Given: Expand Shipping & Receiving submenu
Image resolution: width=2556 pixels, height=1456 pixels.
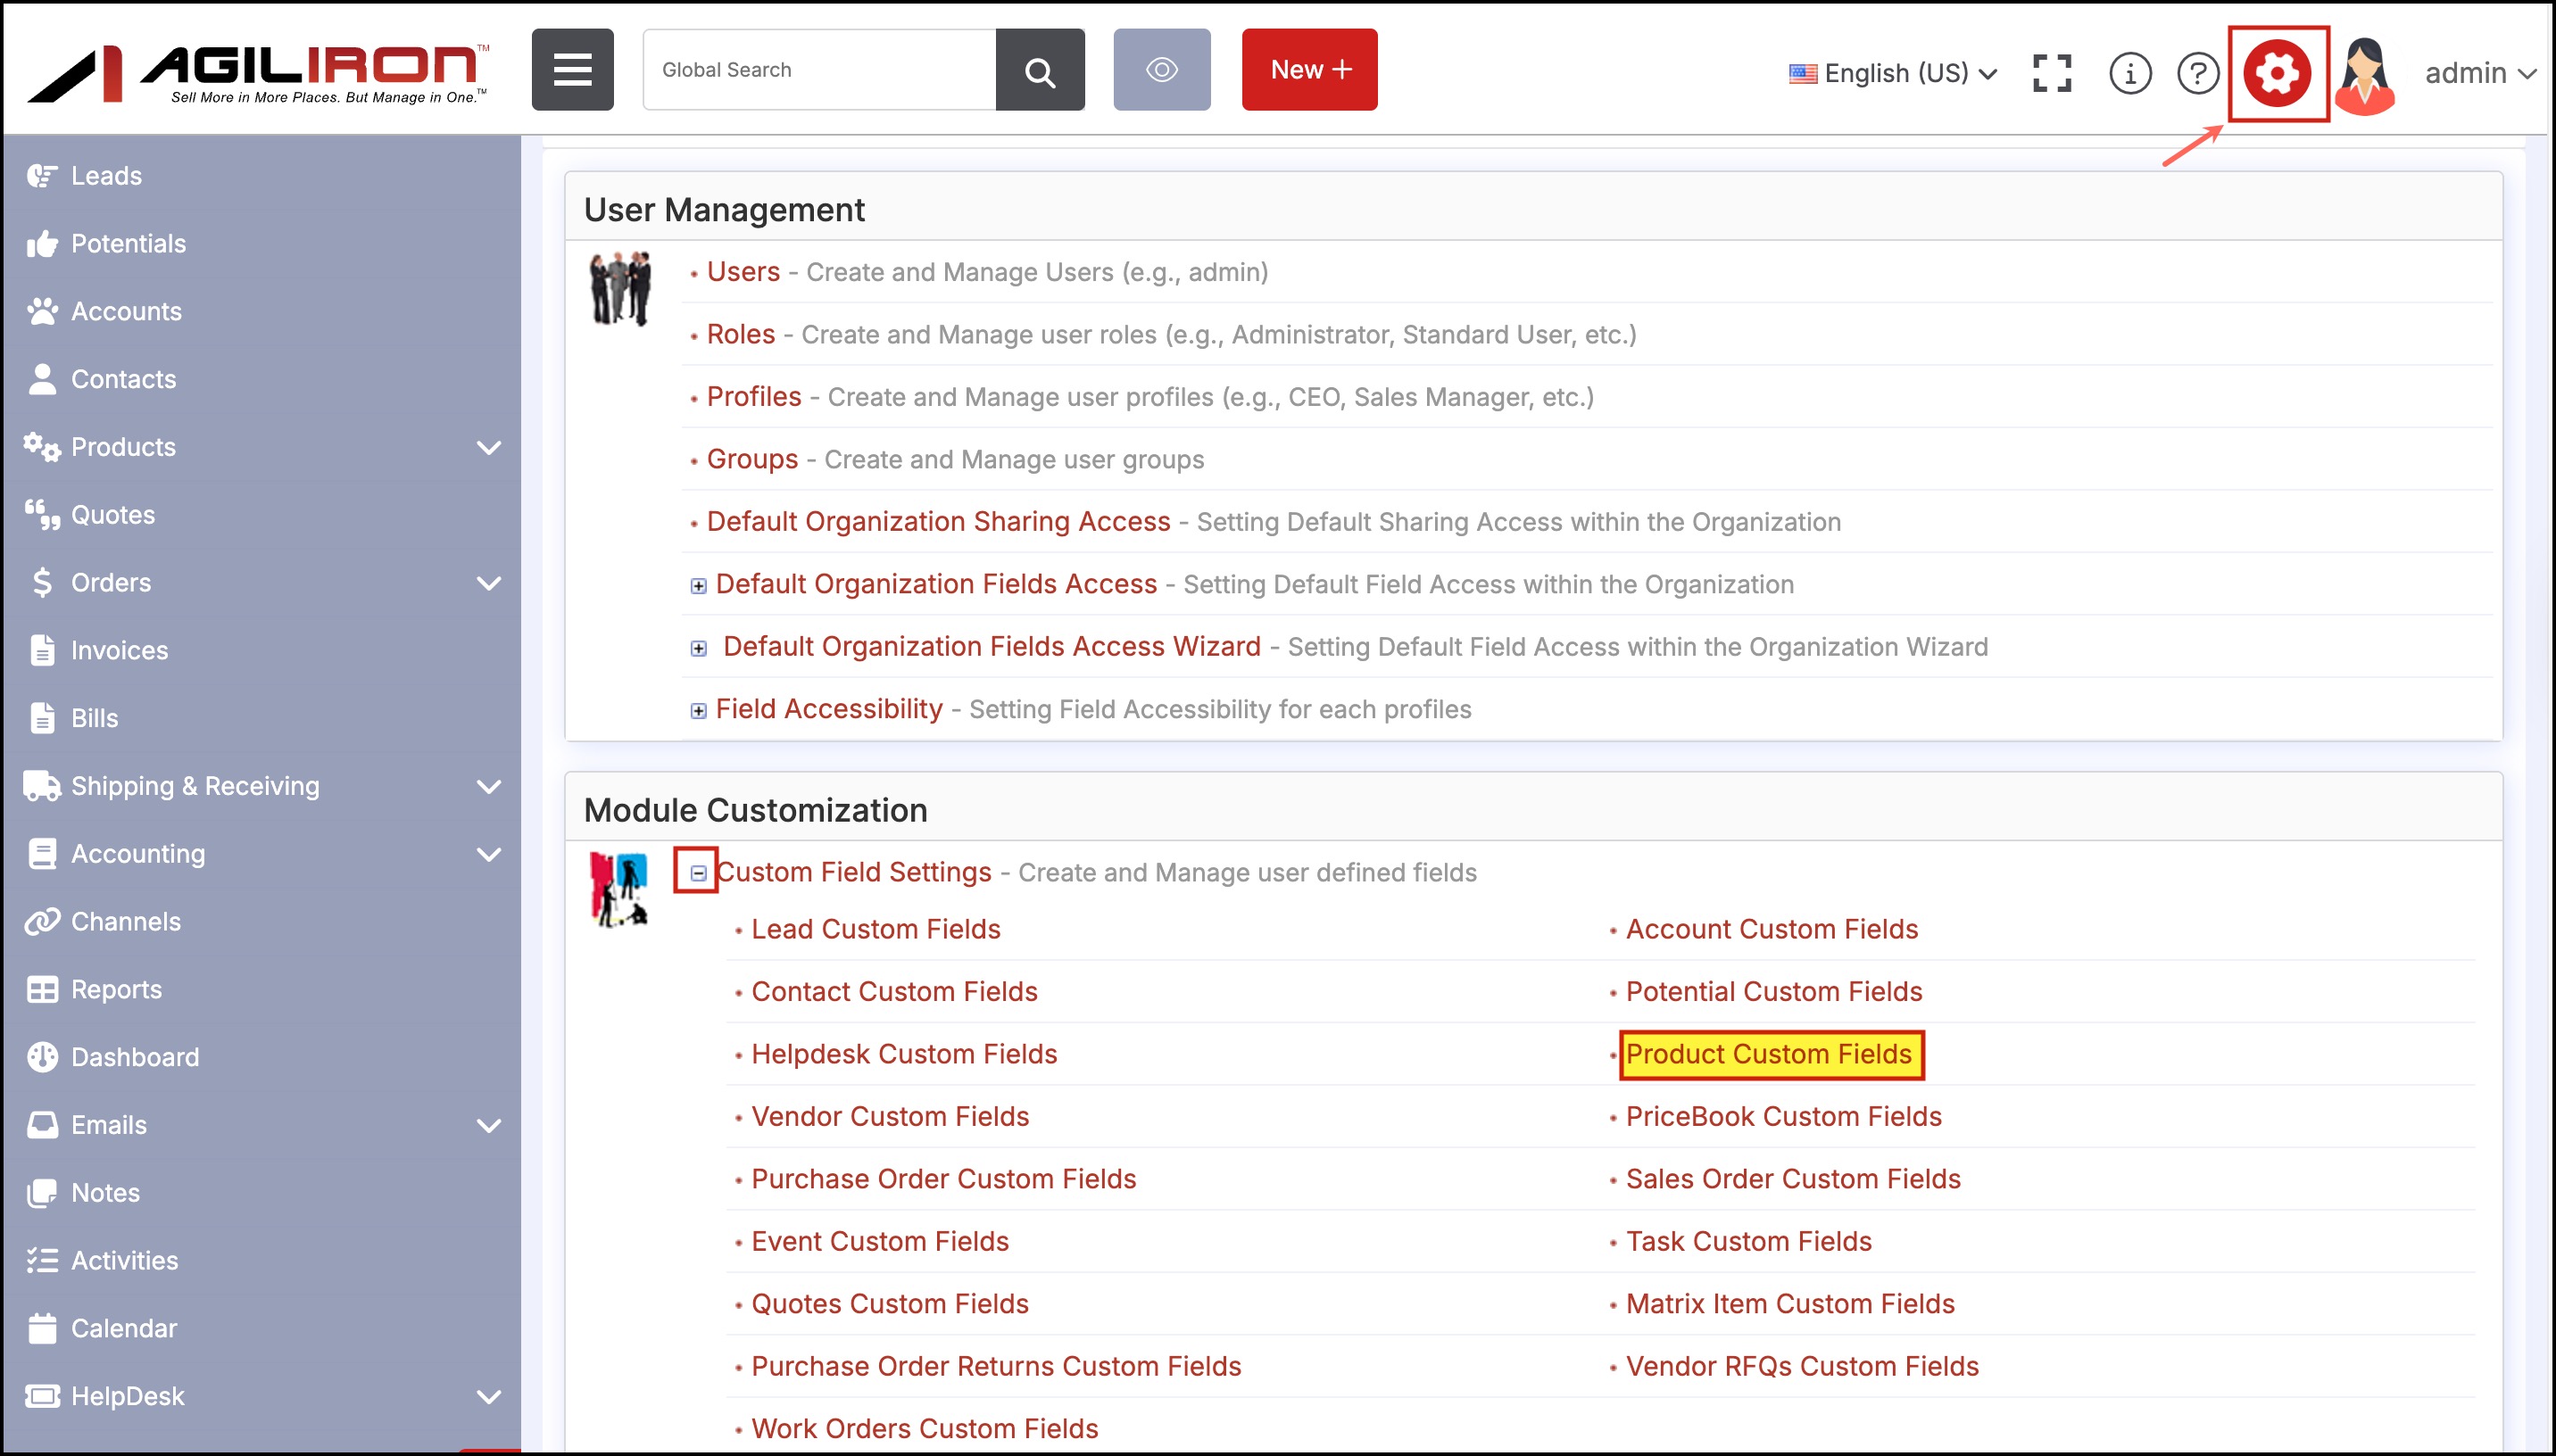Looking at the screenshot, I should point(489,787).
